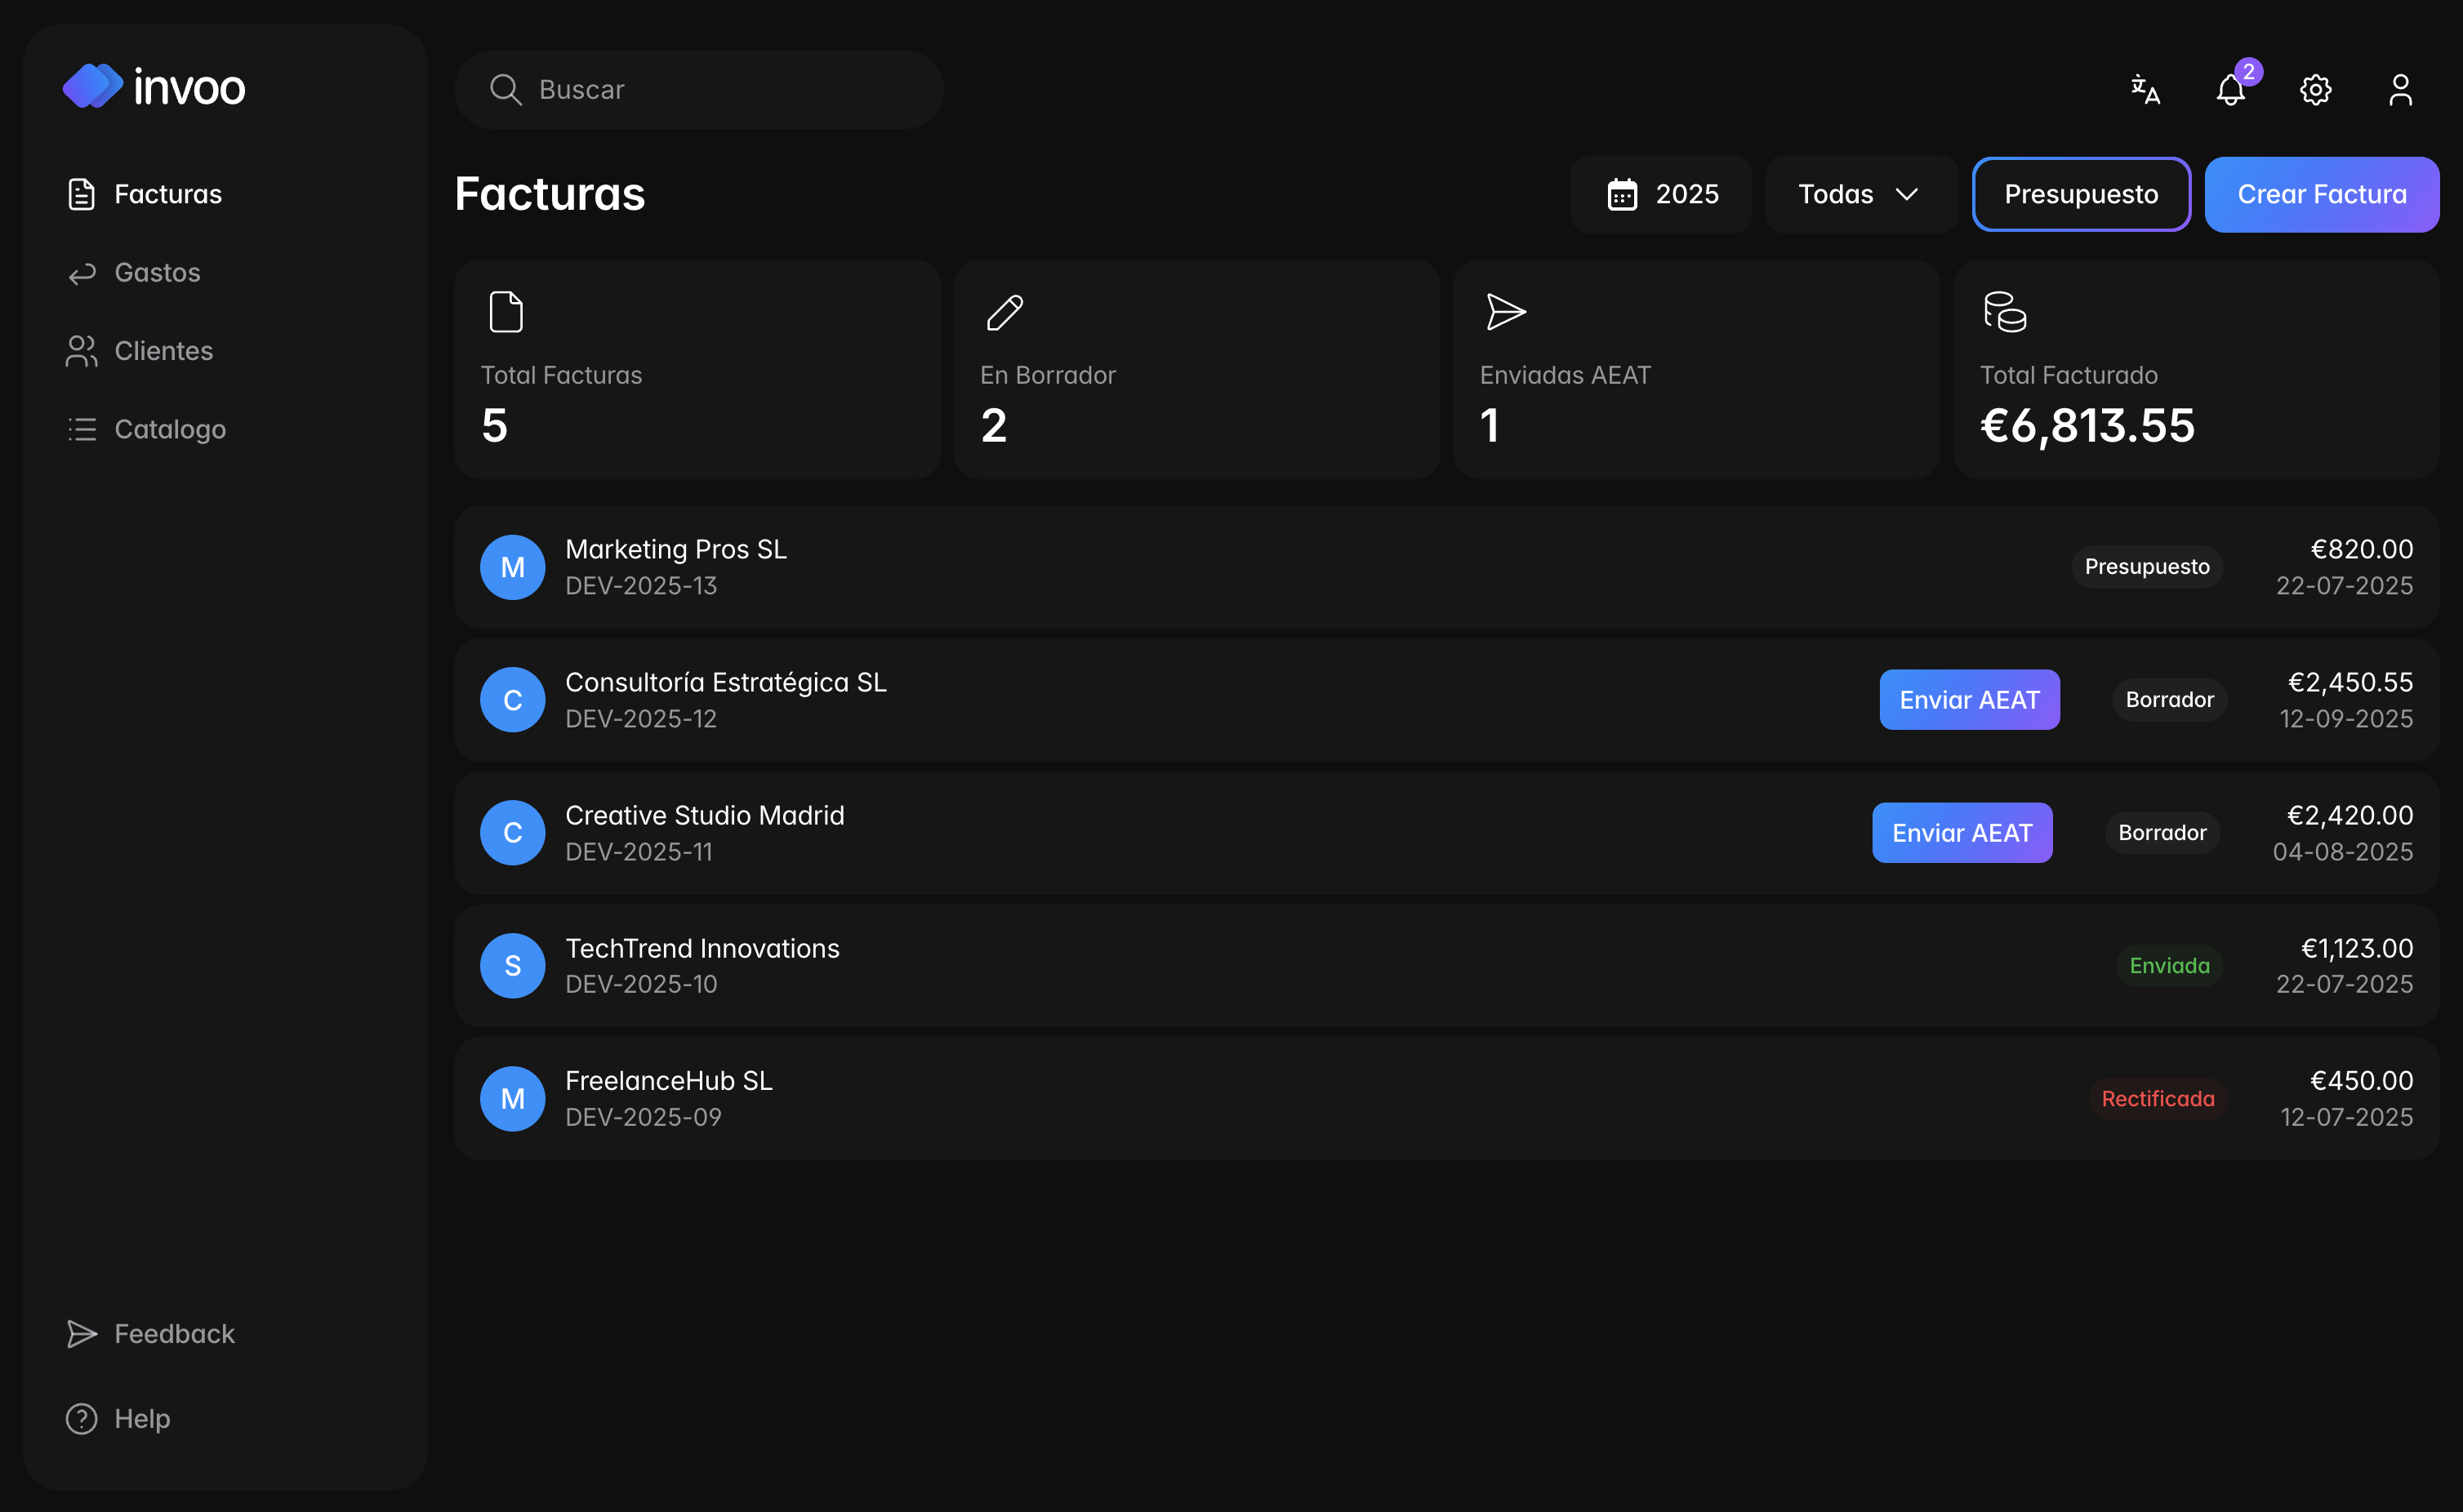Open Clientes section in sidebar
Image resolution: width=2463 pixels, height=1512 pixels.
pyautogui.click(x=163, y=351)
